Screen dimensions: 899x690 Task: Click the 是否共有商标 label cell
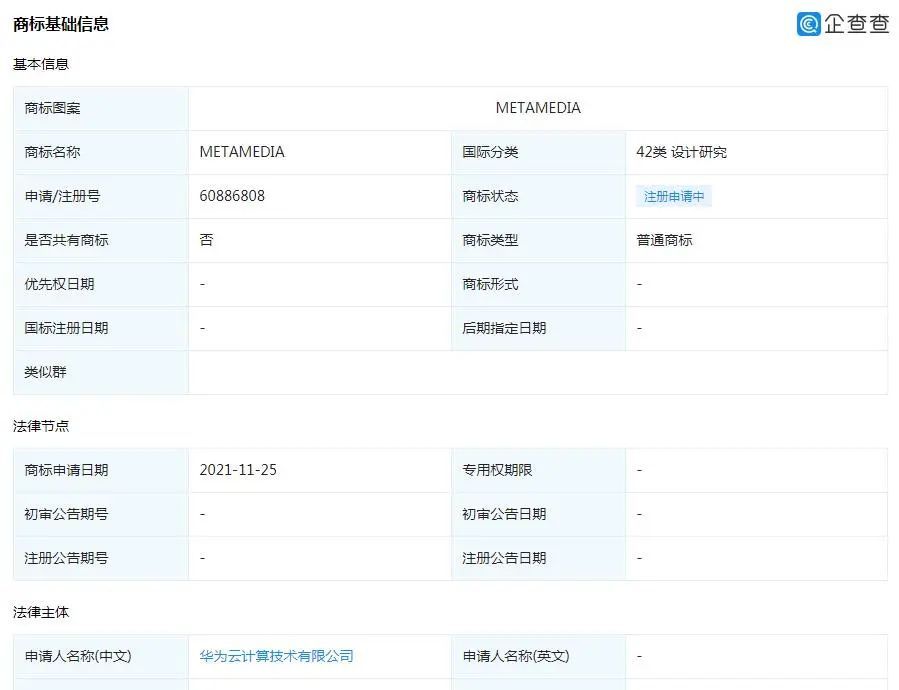pyautogui.click(x=101, y=240)
